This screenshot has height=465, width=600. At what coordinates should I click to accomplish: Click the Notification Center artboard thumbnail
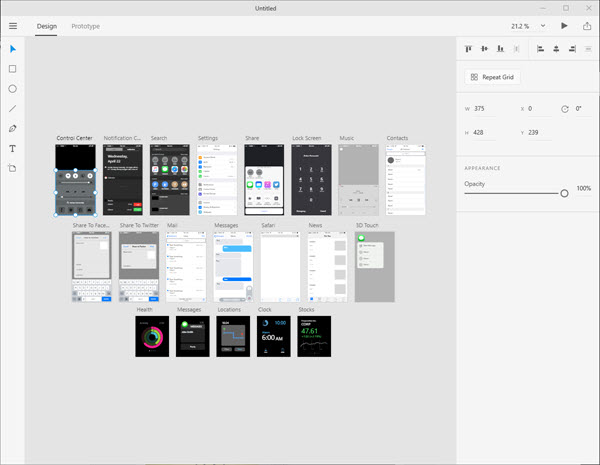pos(123,180)
